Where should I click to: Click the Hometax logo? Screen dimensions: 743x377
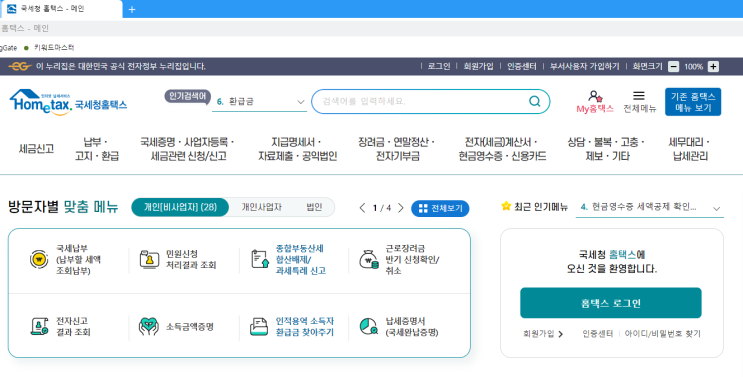(x=68, y=102)
